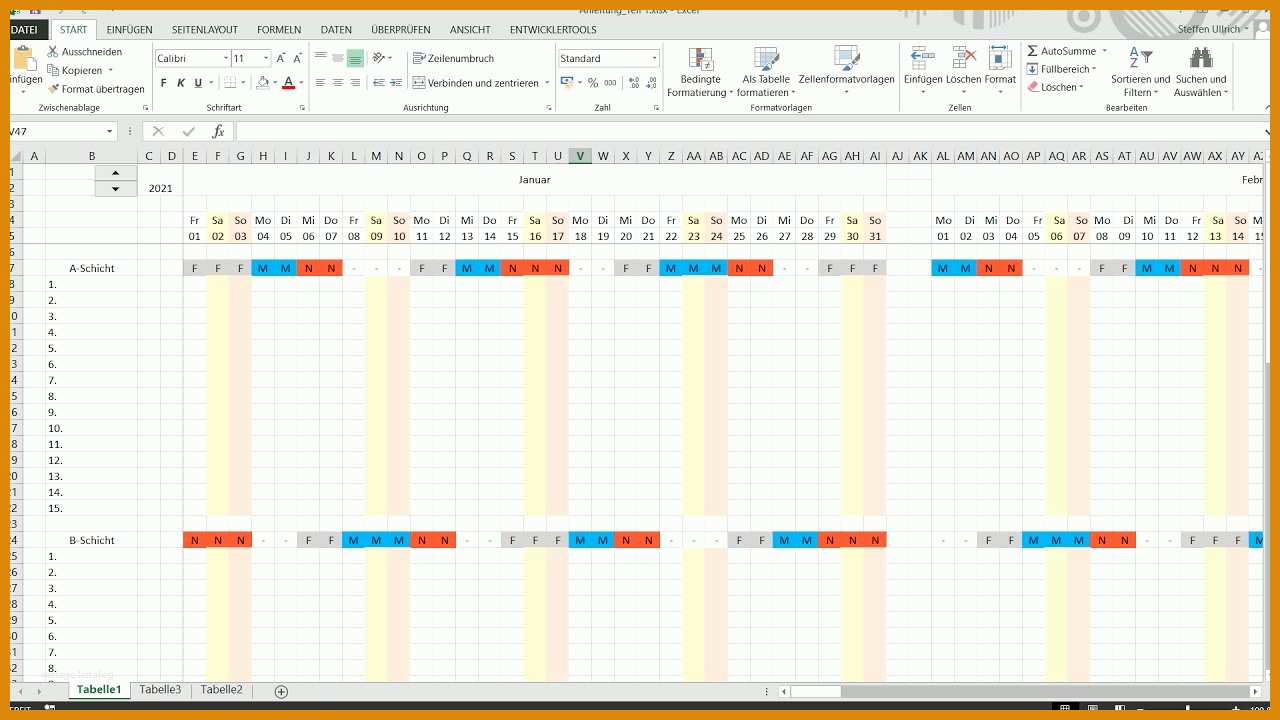Center text horizontally

click(338, 83)
